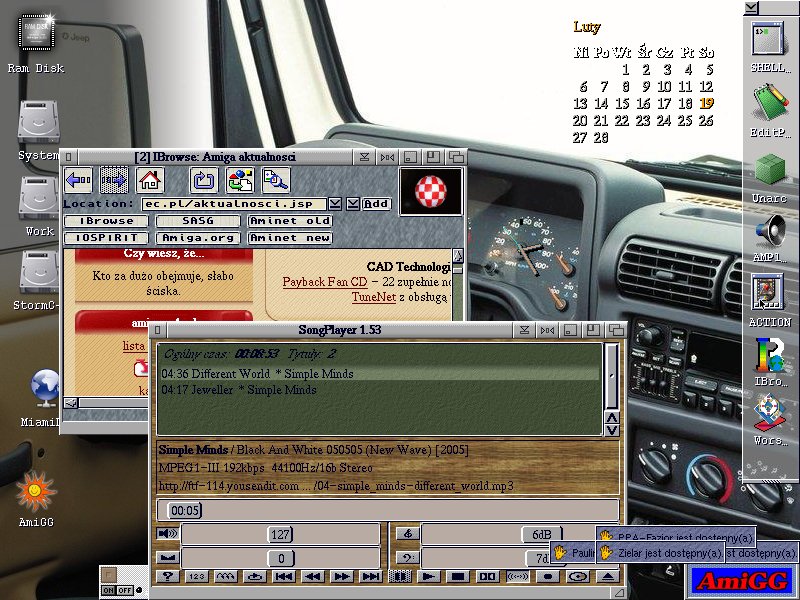Switch the bottom-left panel ON
Image resolution: width=800 pixels, height=600 pixels.
pos(108,590)
